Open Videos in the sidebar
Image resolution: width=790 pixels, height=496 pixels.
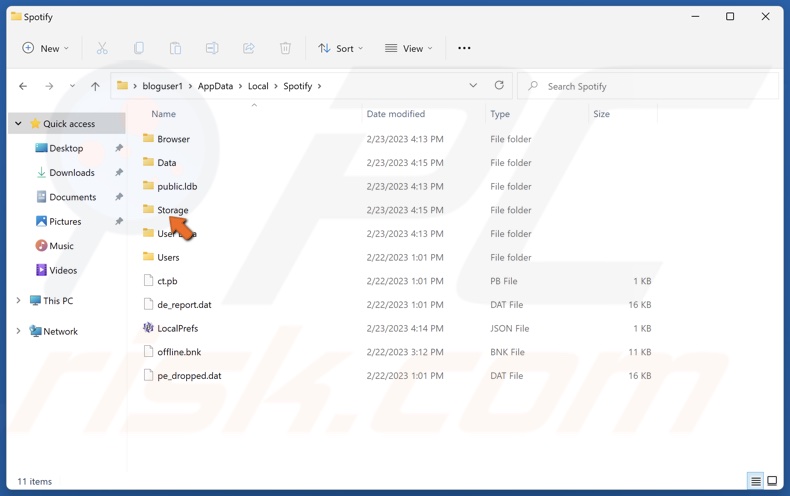coord(63,270)
